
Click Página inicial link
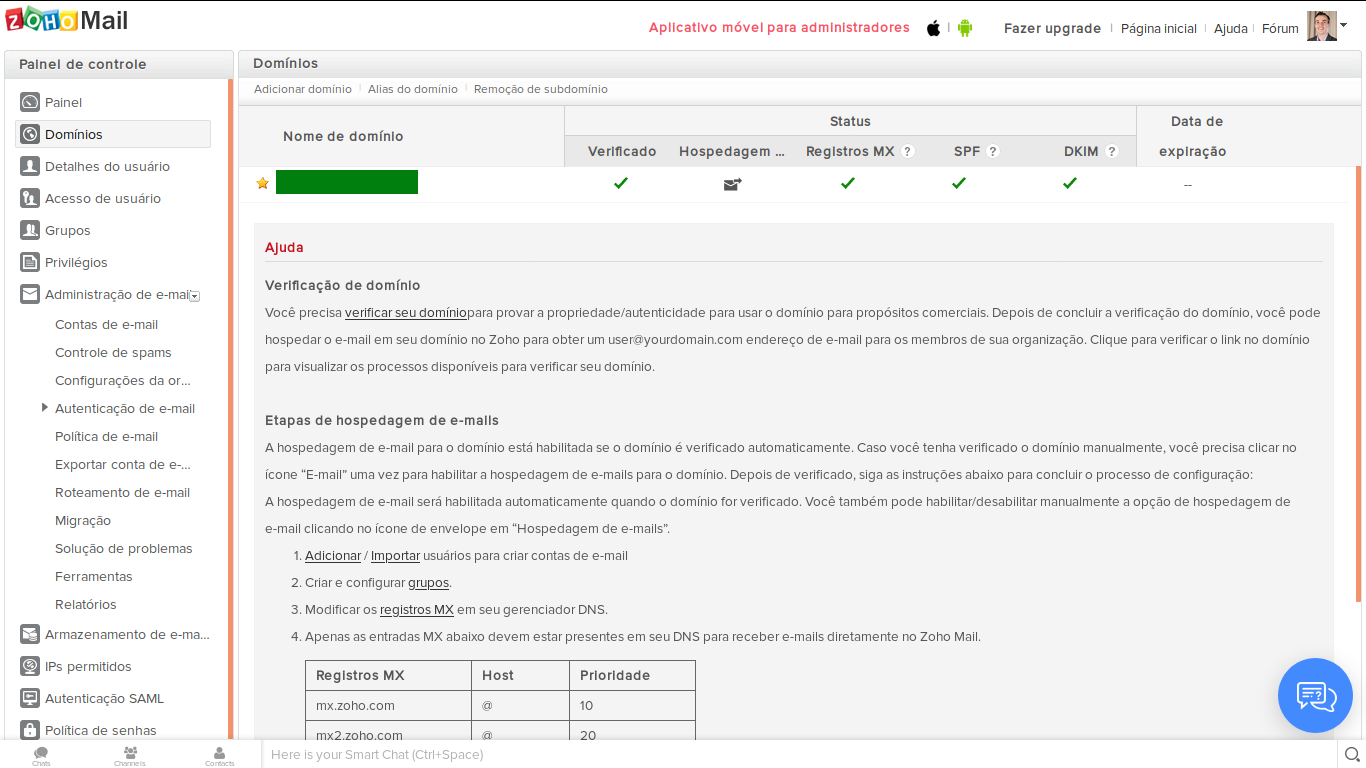1159,28
